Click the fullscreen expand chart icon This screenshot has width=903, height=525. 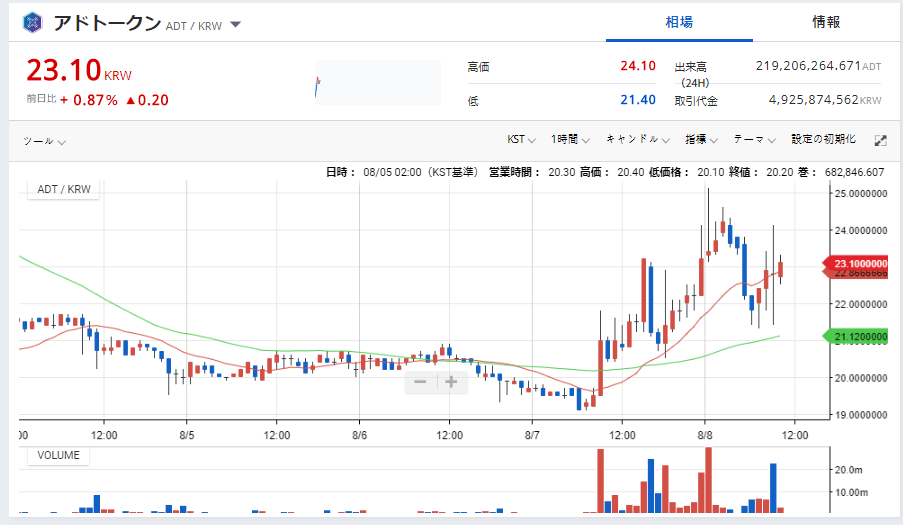881,141
